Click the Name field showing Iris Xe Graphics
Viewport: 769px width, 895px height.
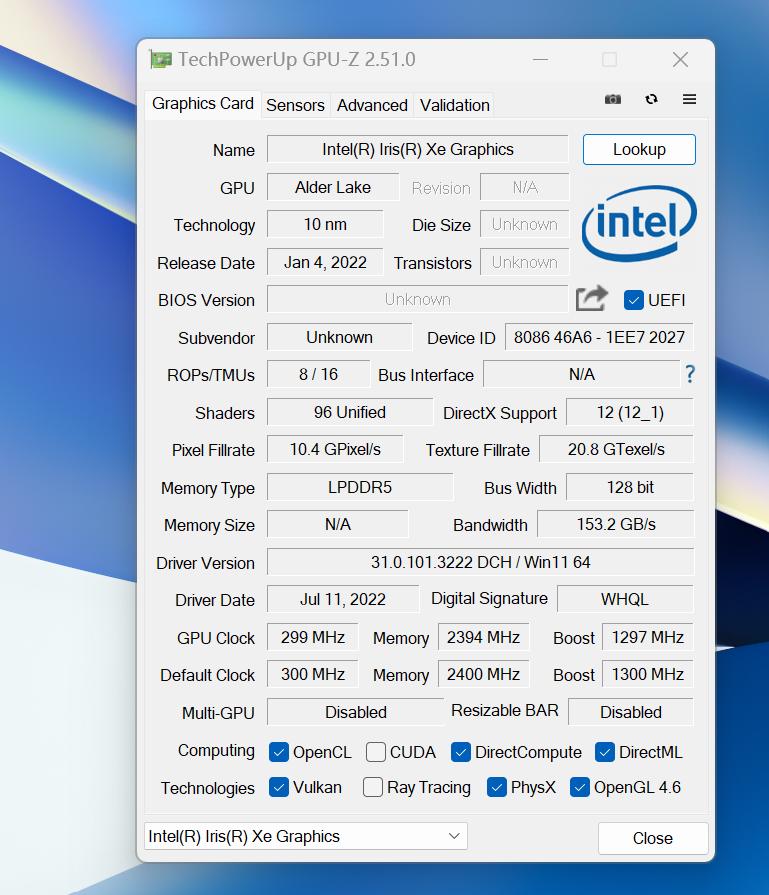(418, 150)
